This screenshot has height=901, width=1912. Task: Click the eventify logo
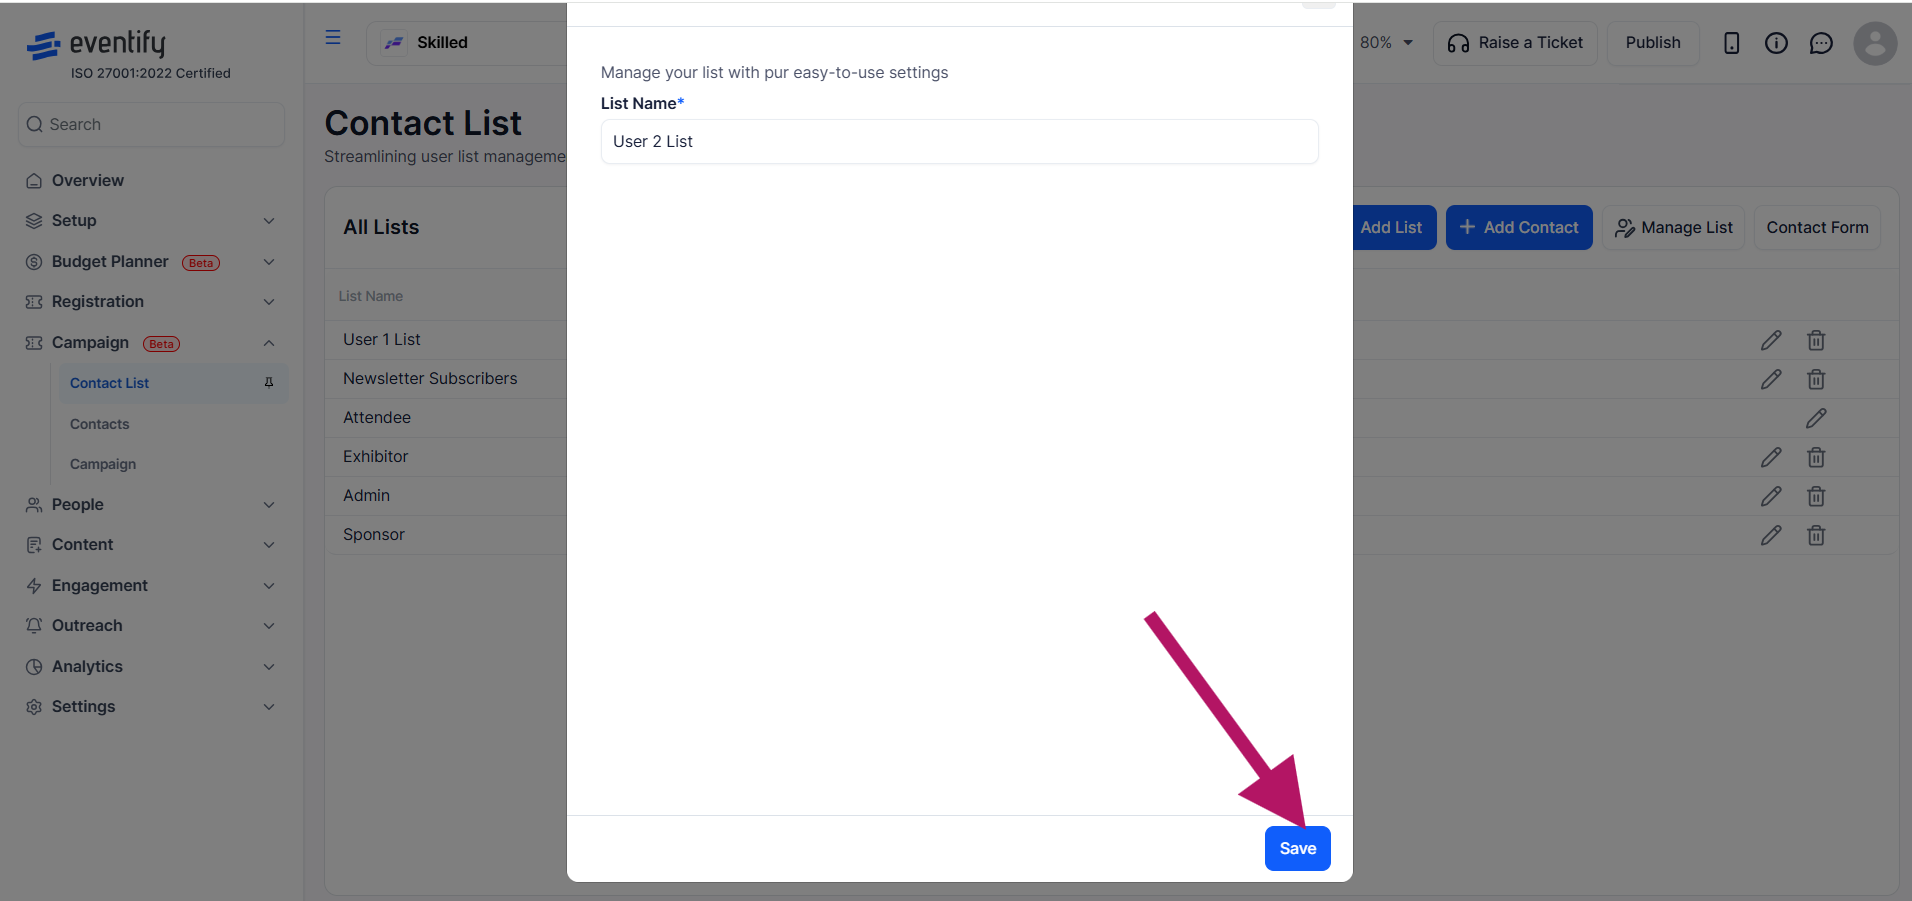(96, 45)
